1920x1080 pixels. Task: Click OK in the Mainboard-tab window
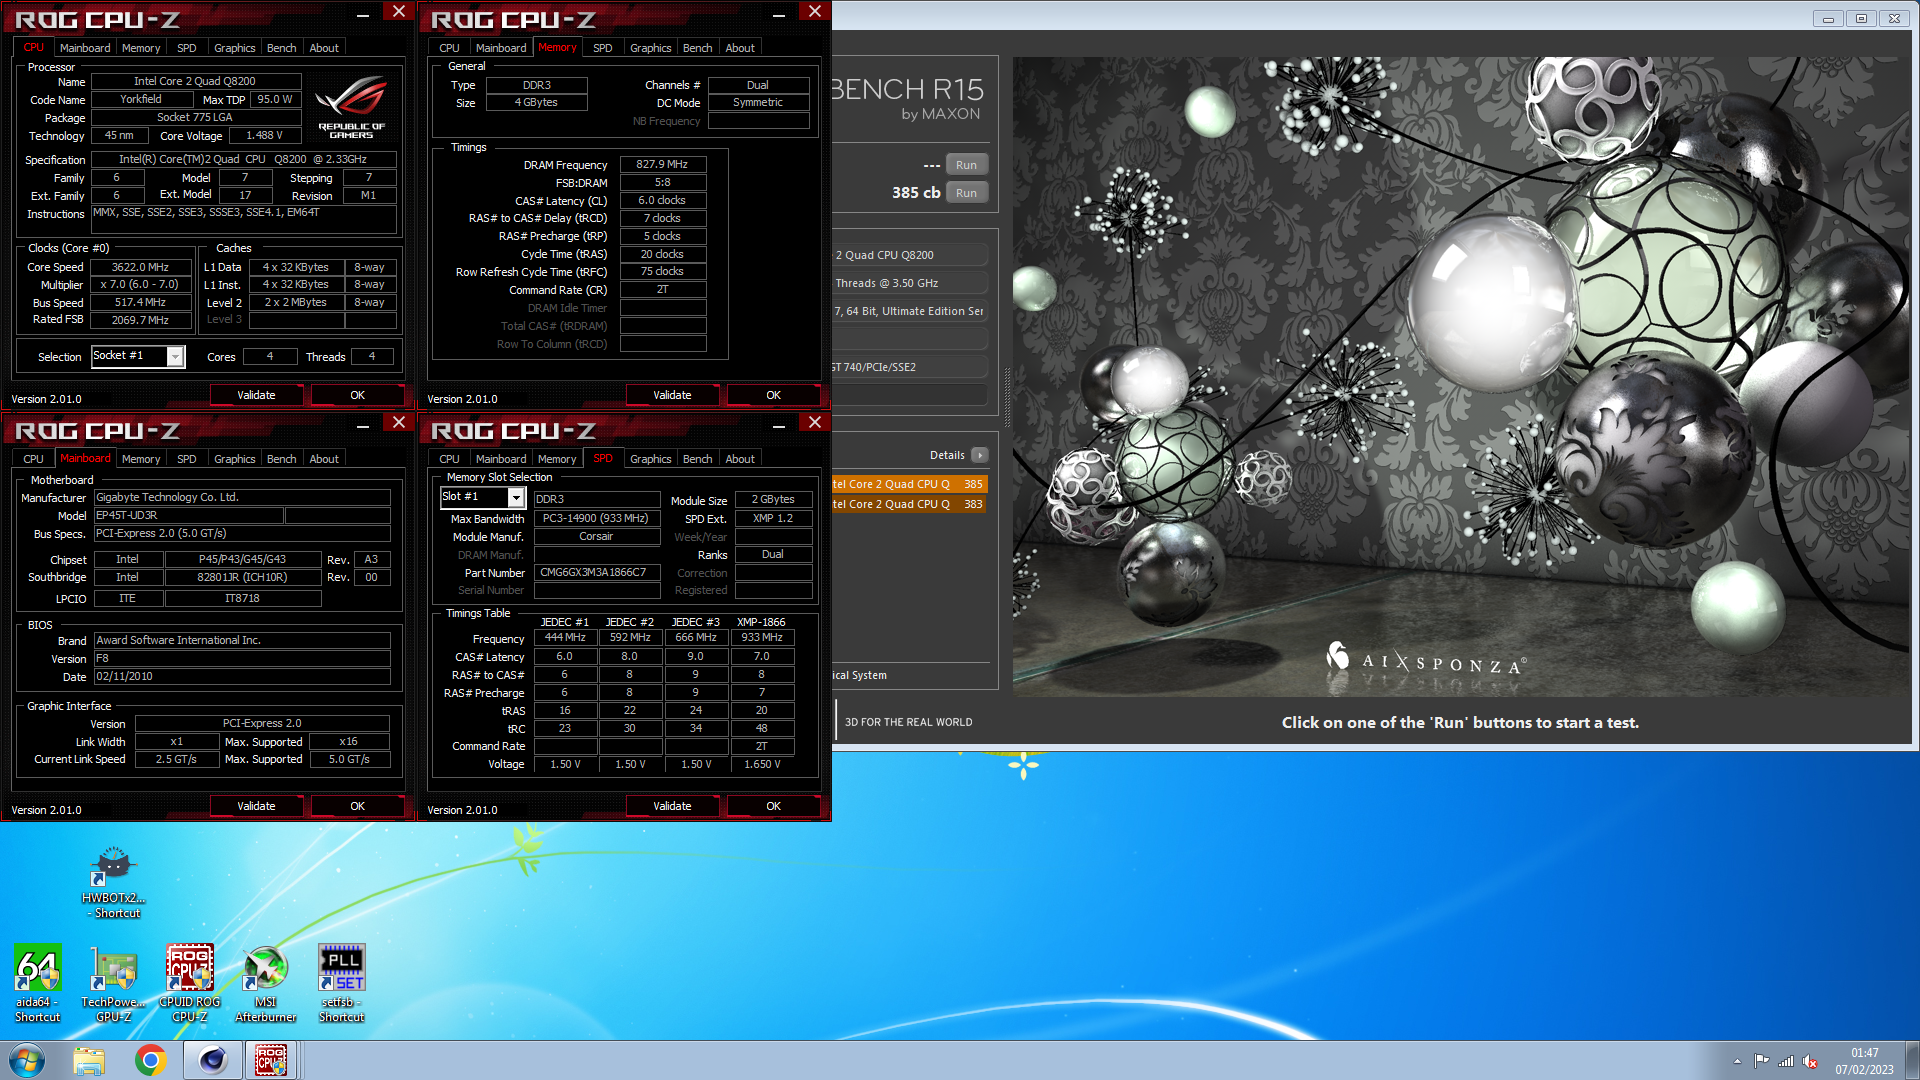point(357,806)
